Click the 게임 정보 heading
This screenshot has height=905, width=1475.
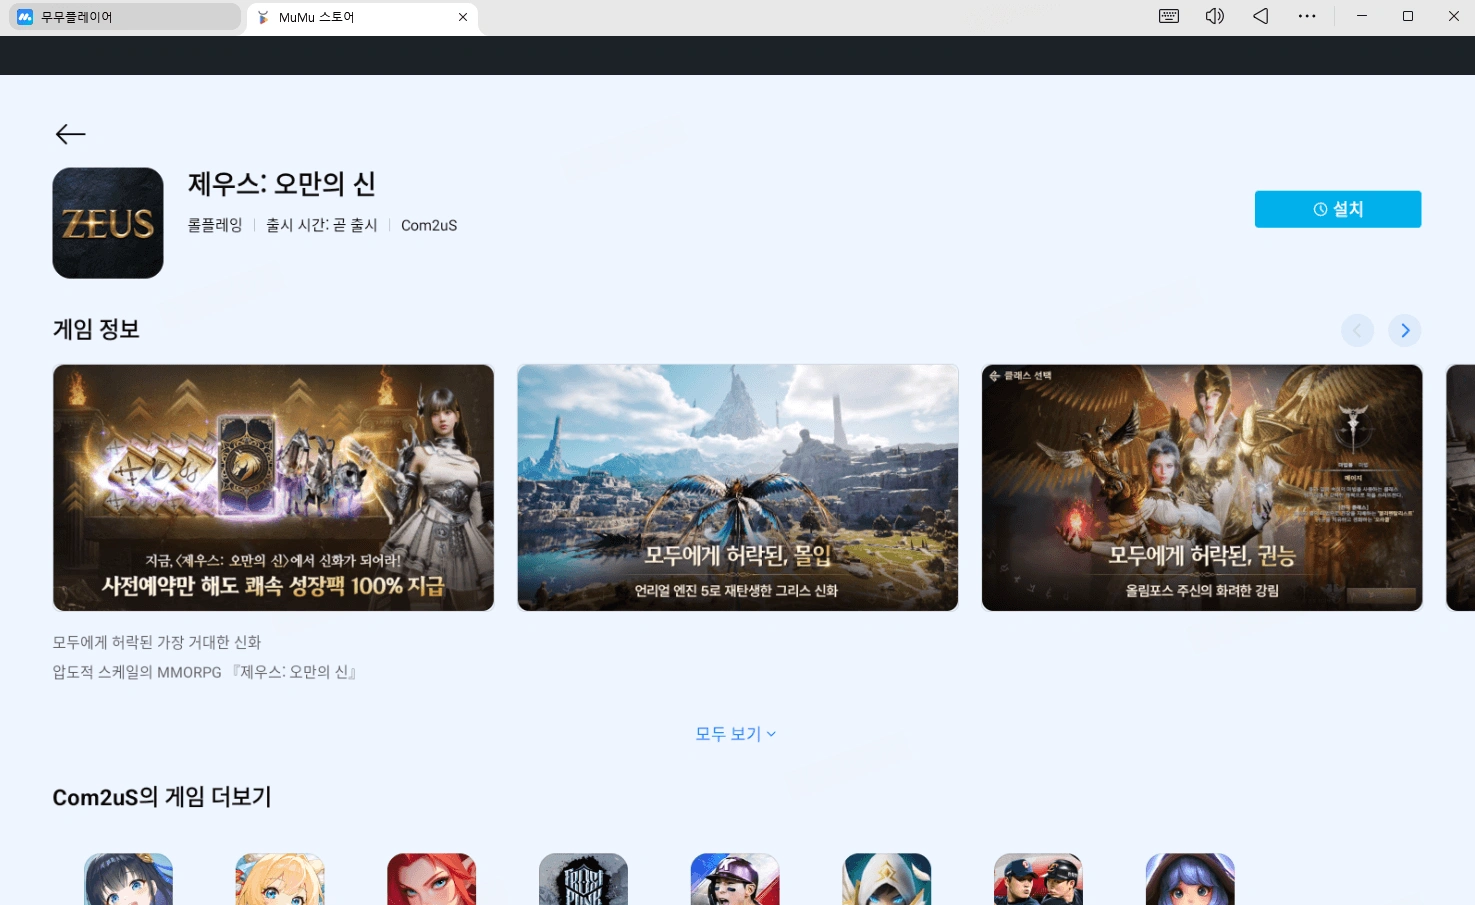point(96,329)
